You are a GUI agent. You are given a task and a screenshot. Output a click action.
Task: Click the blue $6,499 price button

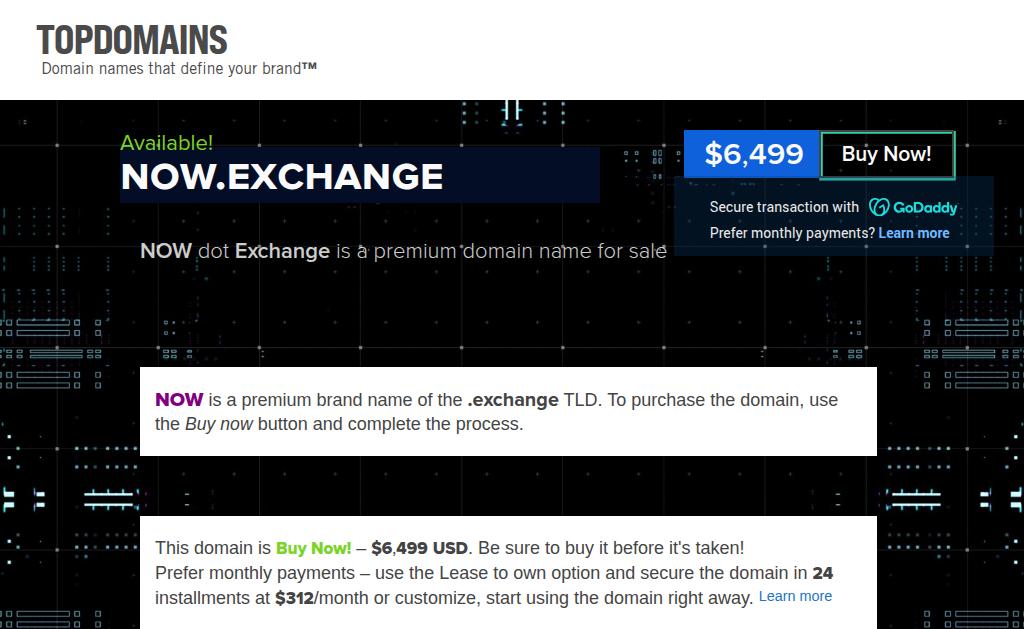753,154
